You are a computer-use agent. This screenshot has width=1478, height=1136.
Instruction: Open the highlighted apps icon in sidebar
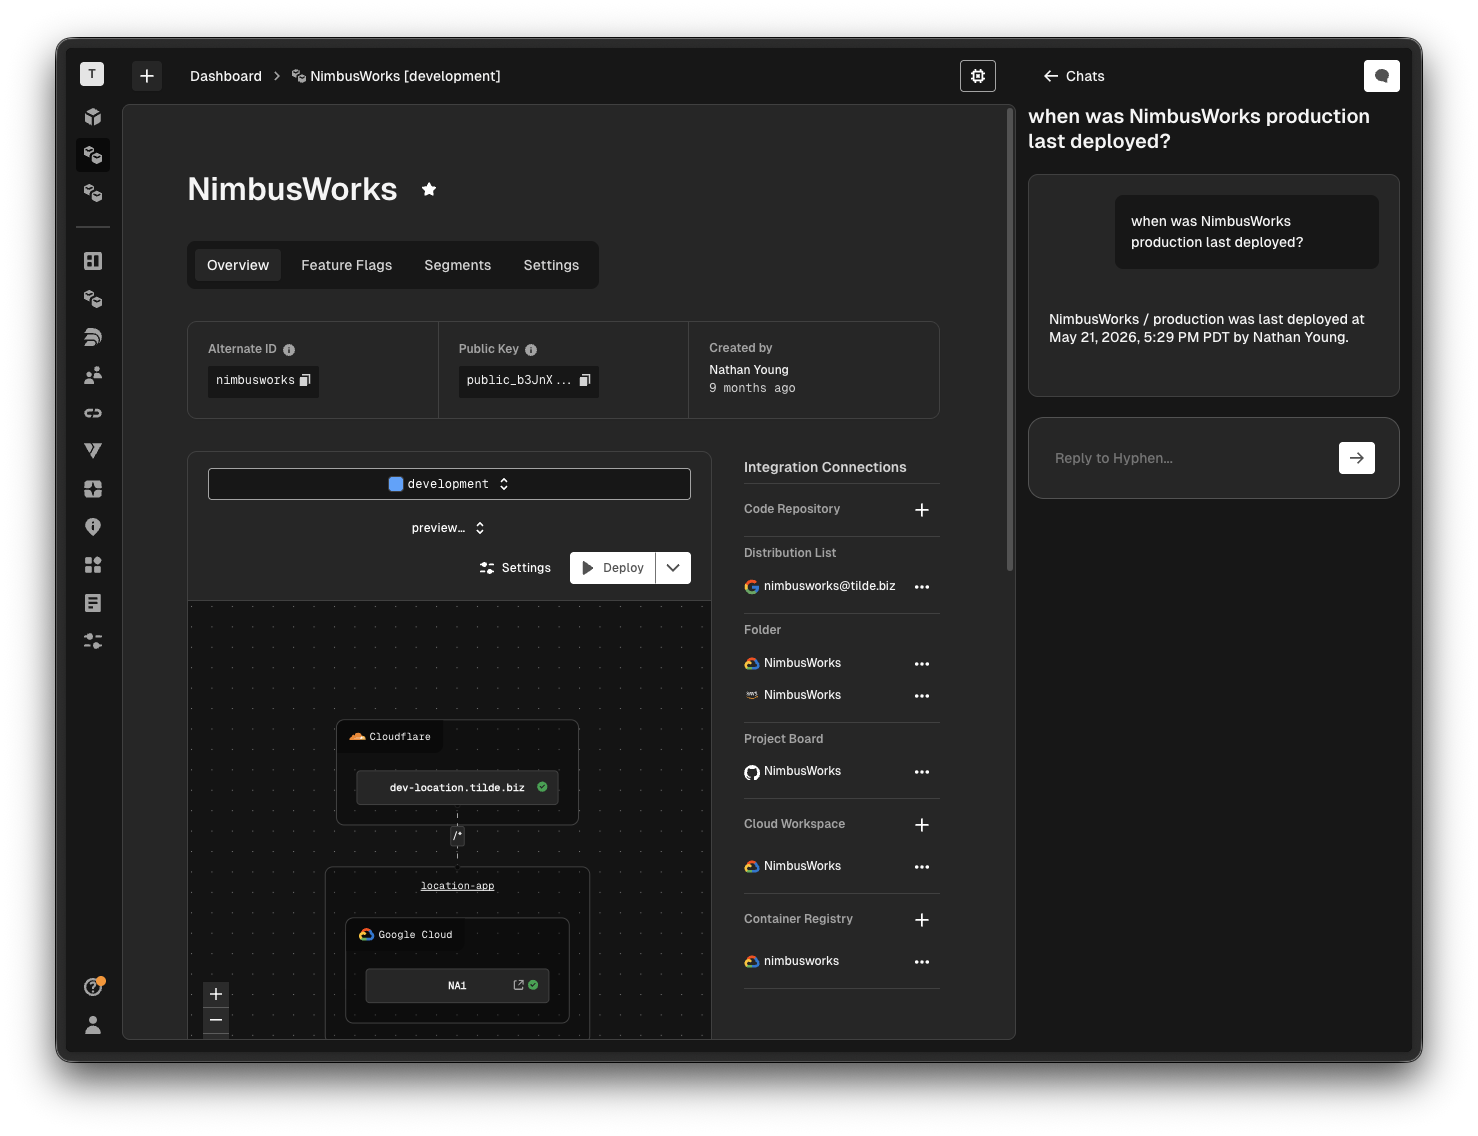click(x=93, y=155)
